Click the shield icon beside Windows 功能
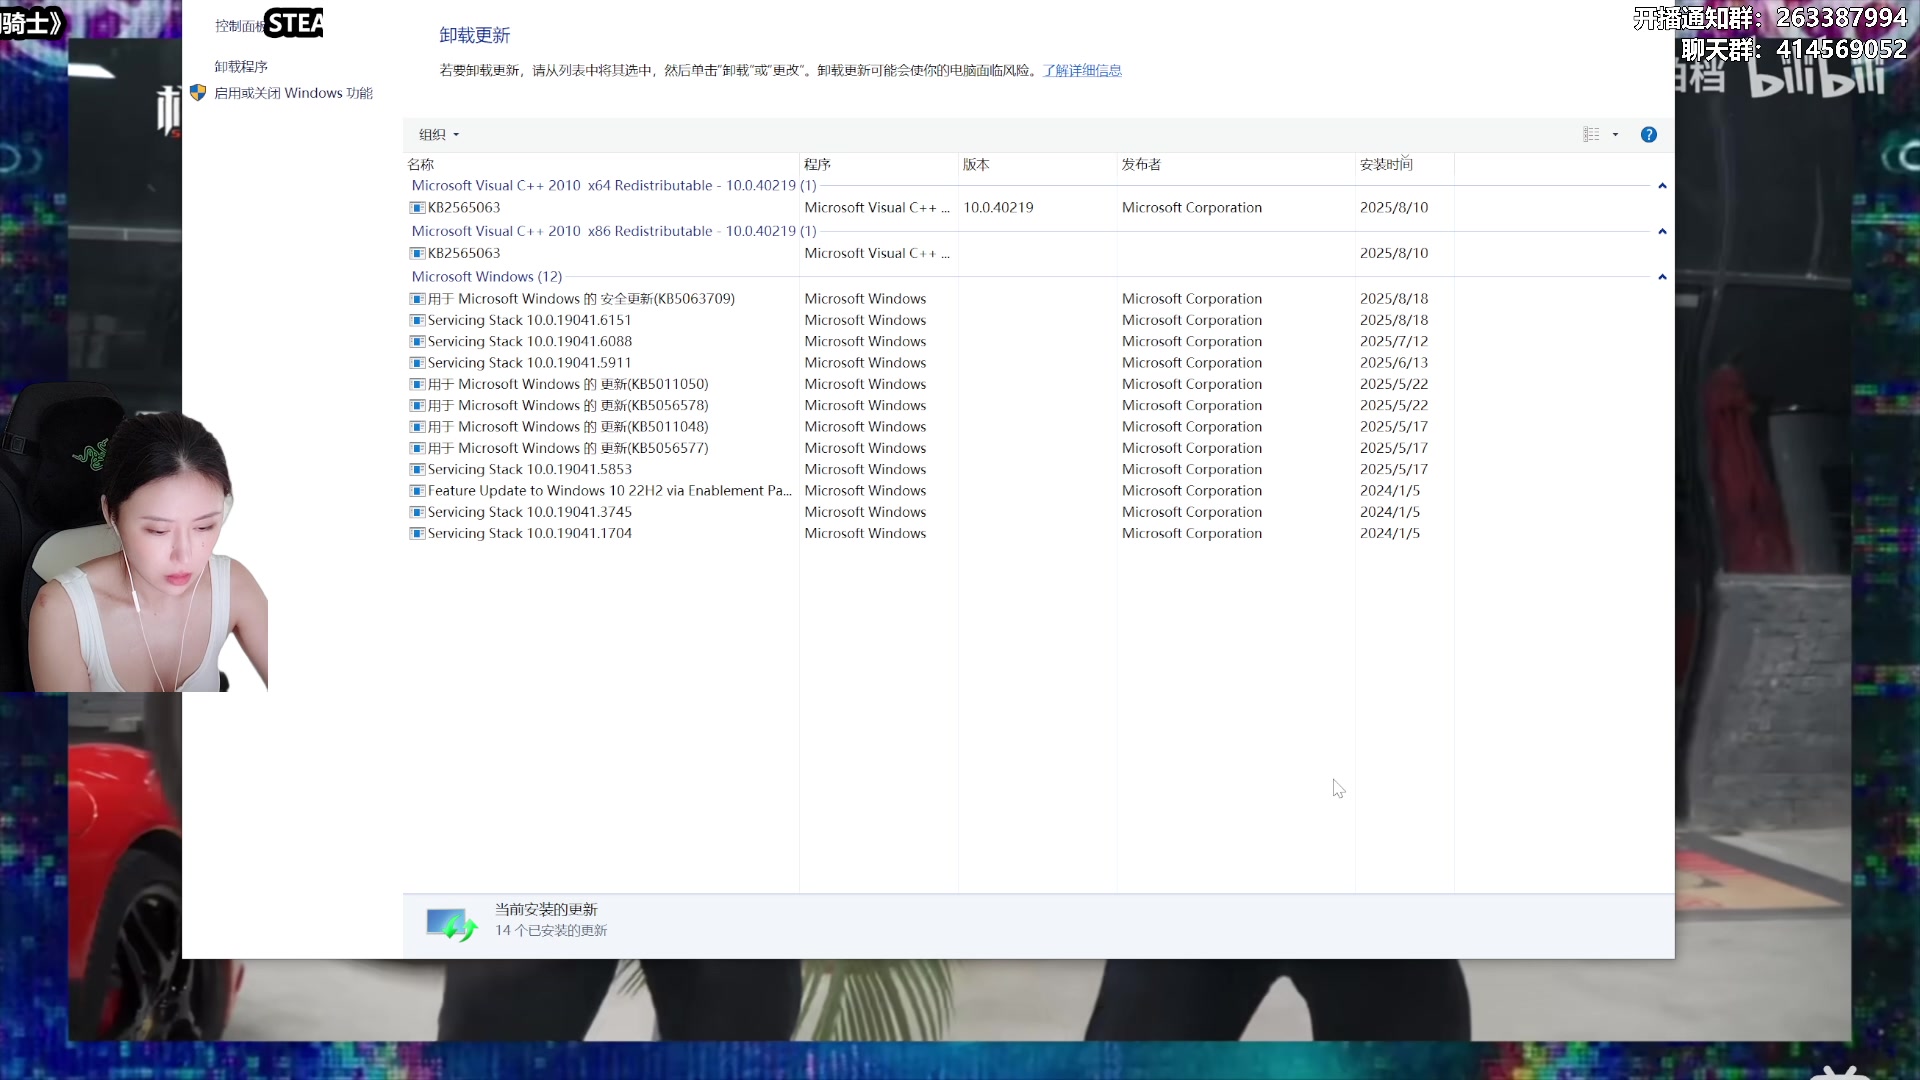This screenshot has width=1920, height=1080. (x=198, y=93)
